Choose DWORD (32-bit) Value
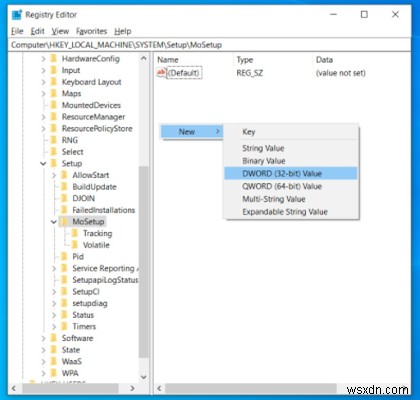The height and width of the screenshot is (400, 420). click(x=291, y=173)
